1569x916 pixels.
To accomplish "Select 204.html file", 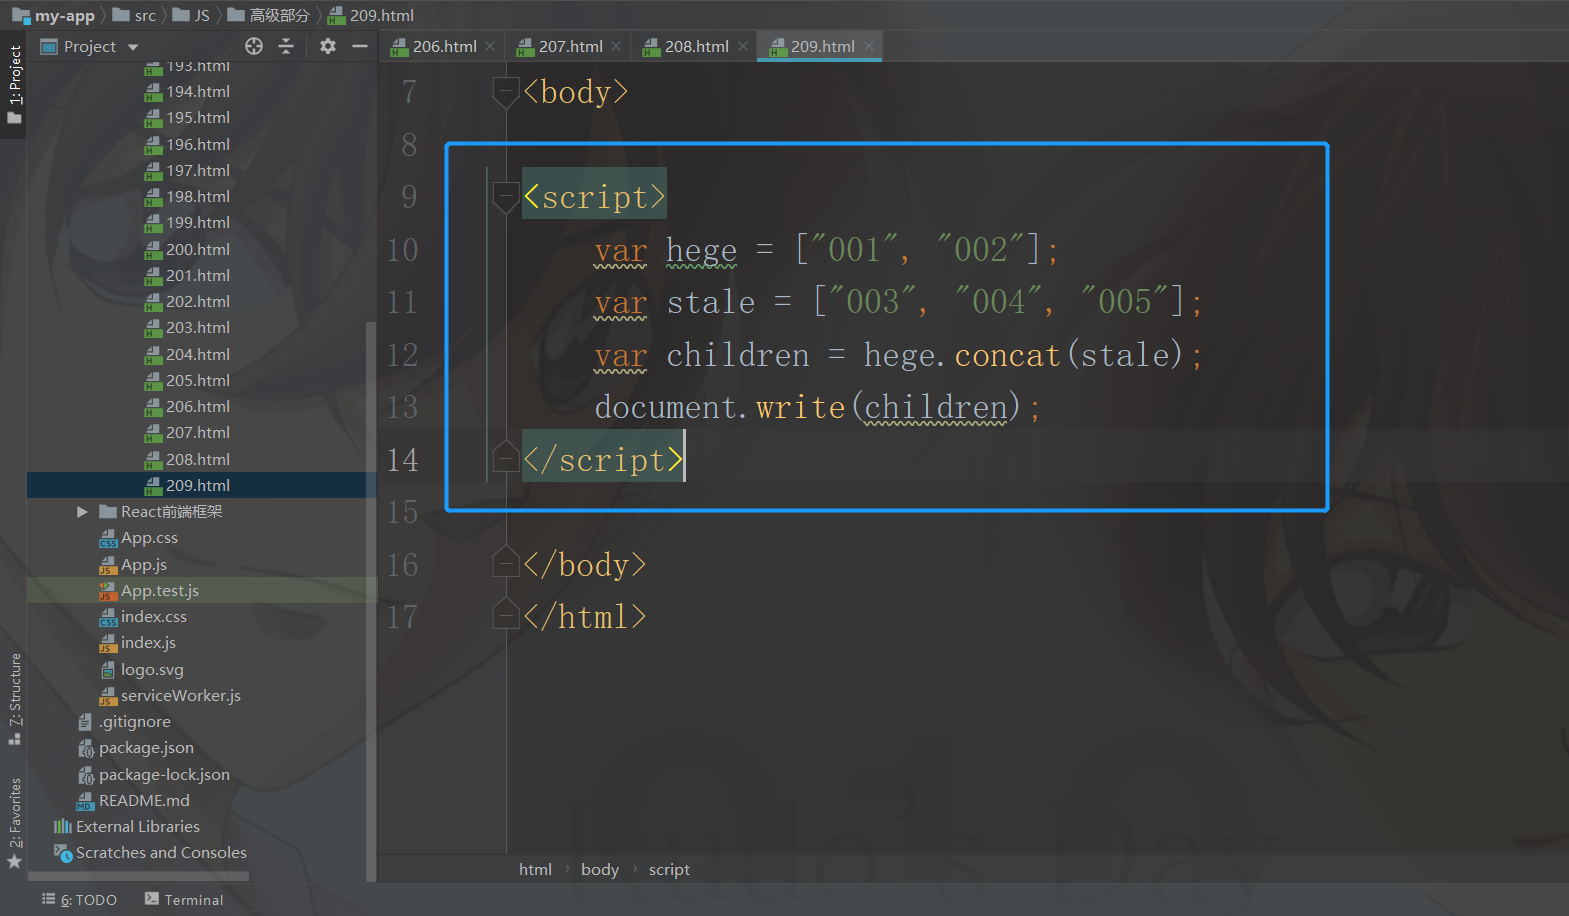I will click(x=187, y=355).
